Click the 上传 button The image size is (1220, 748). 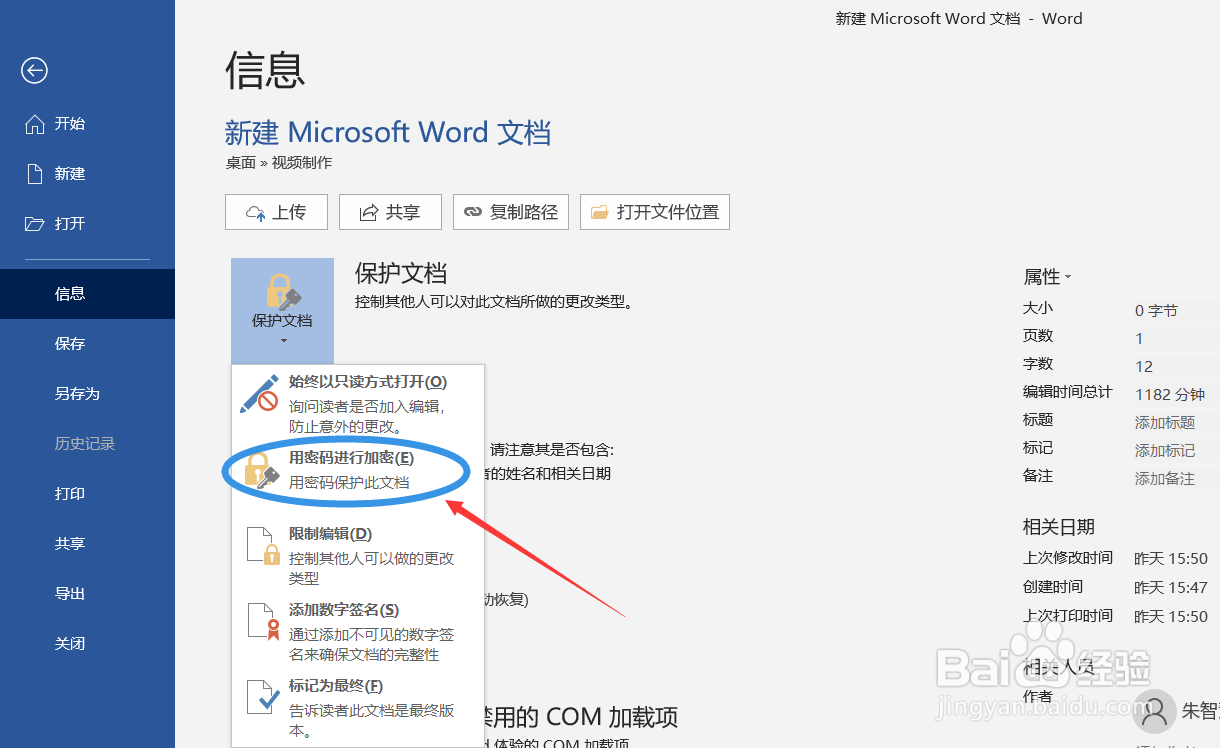277,212
